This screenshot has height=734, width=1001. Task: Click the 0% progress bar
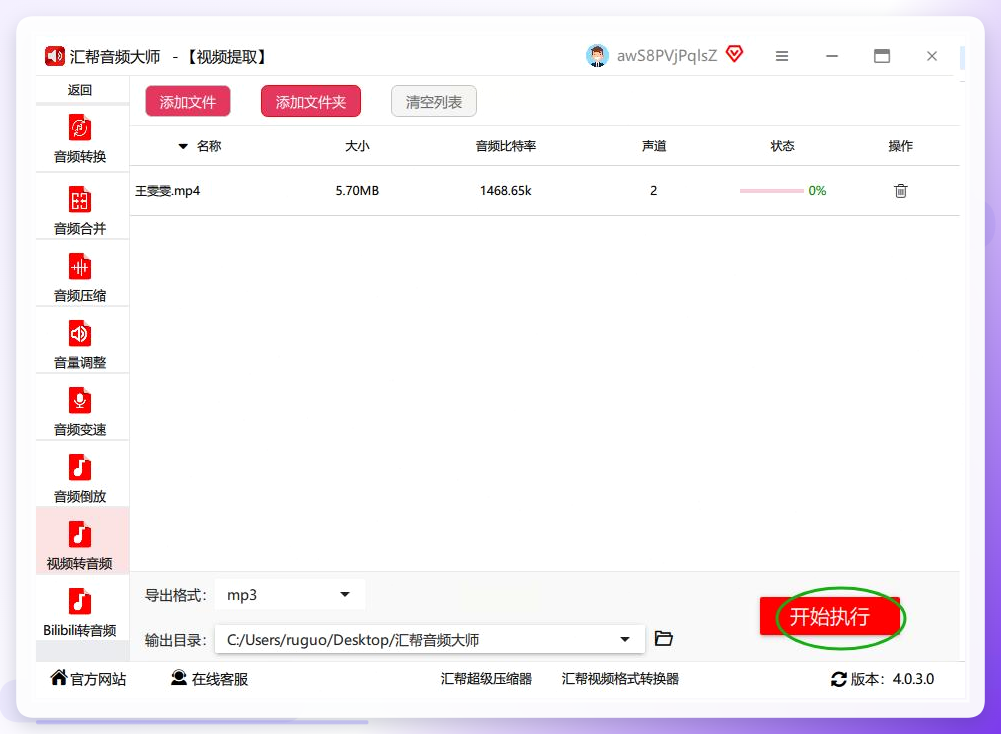point(772,191)
